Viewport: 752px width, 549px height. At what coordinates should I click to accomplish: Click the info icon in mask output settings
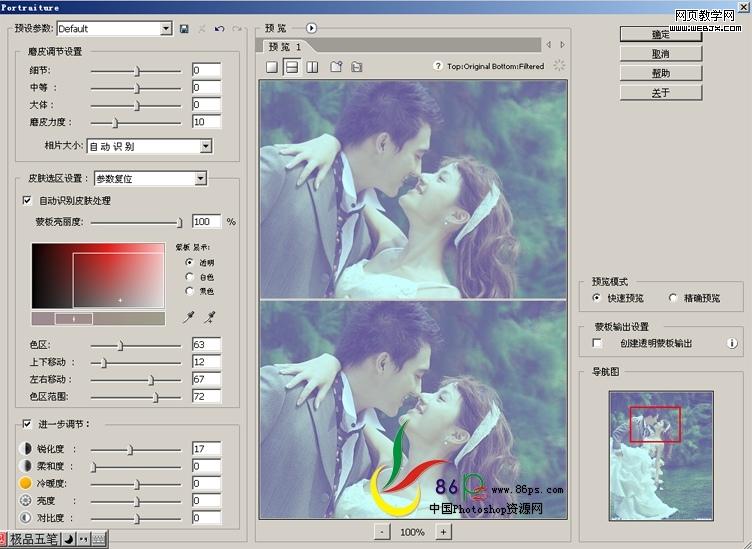tap(732, 343)
